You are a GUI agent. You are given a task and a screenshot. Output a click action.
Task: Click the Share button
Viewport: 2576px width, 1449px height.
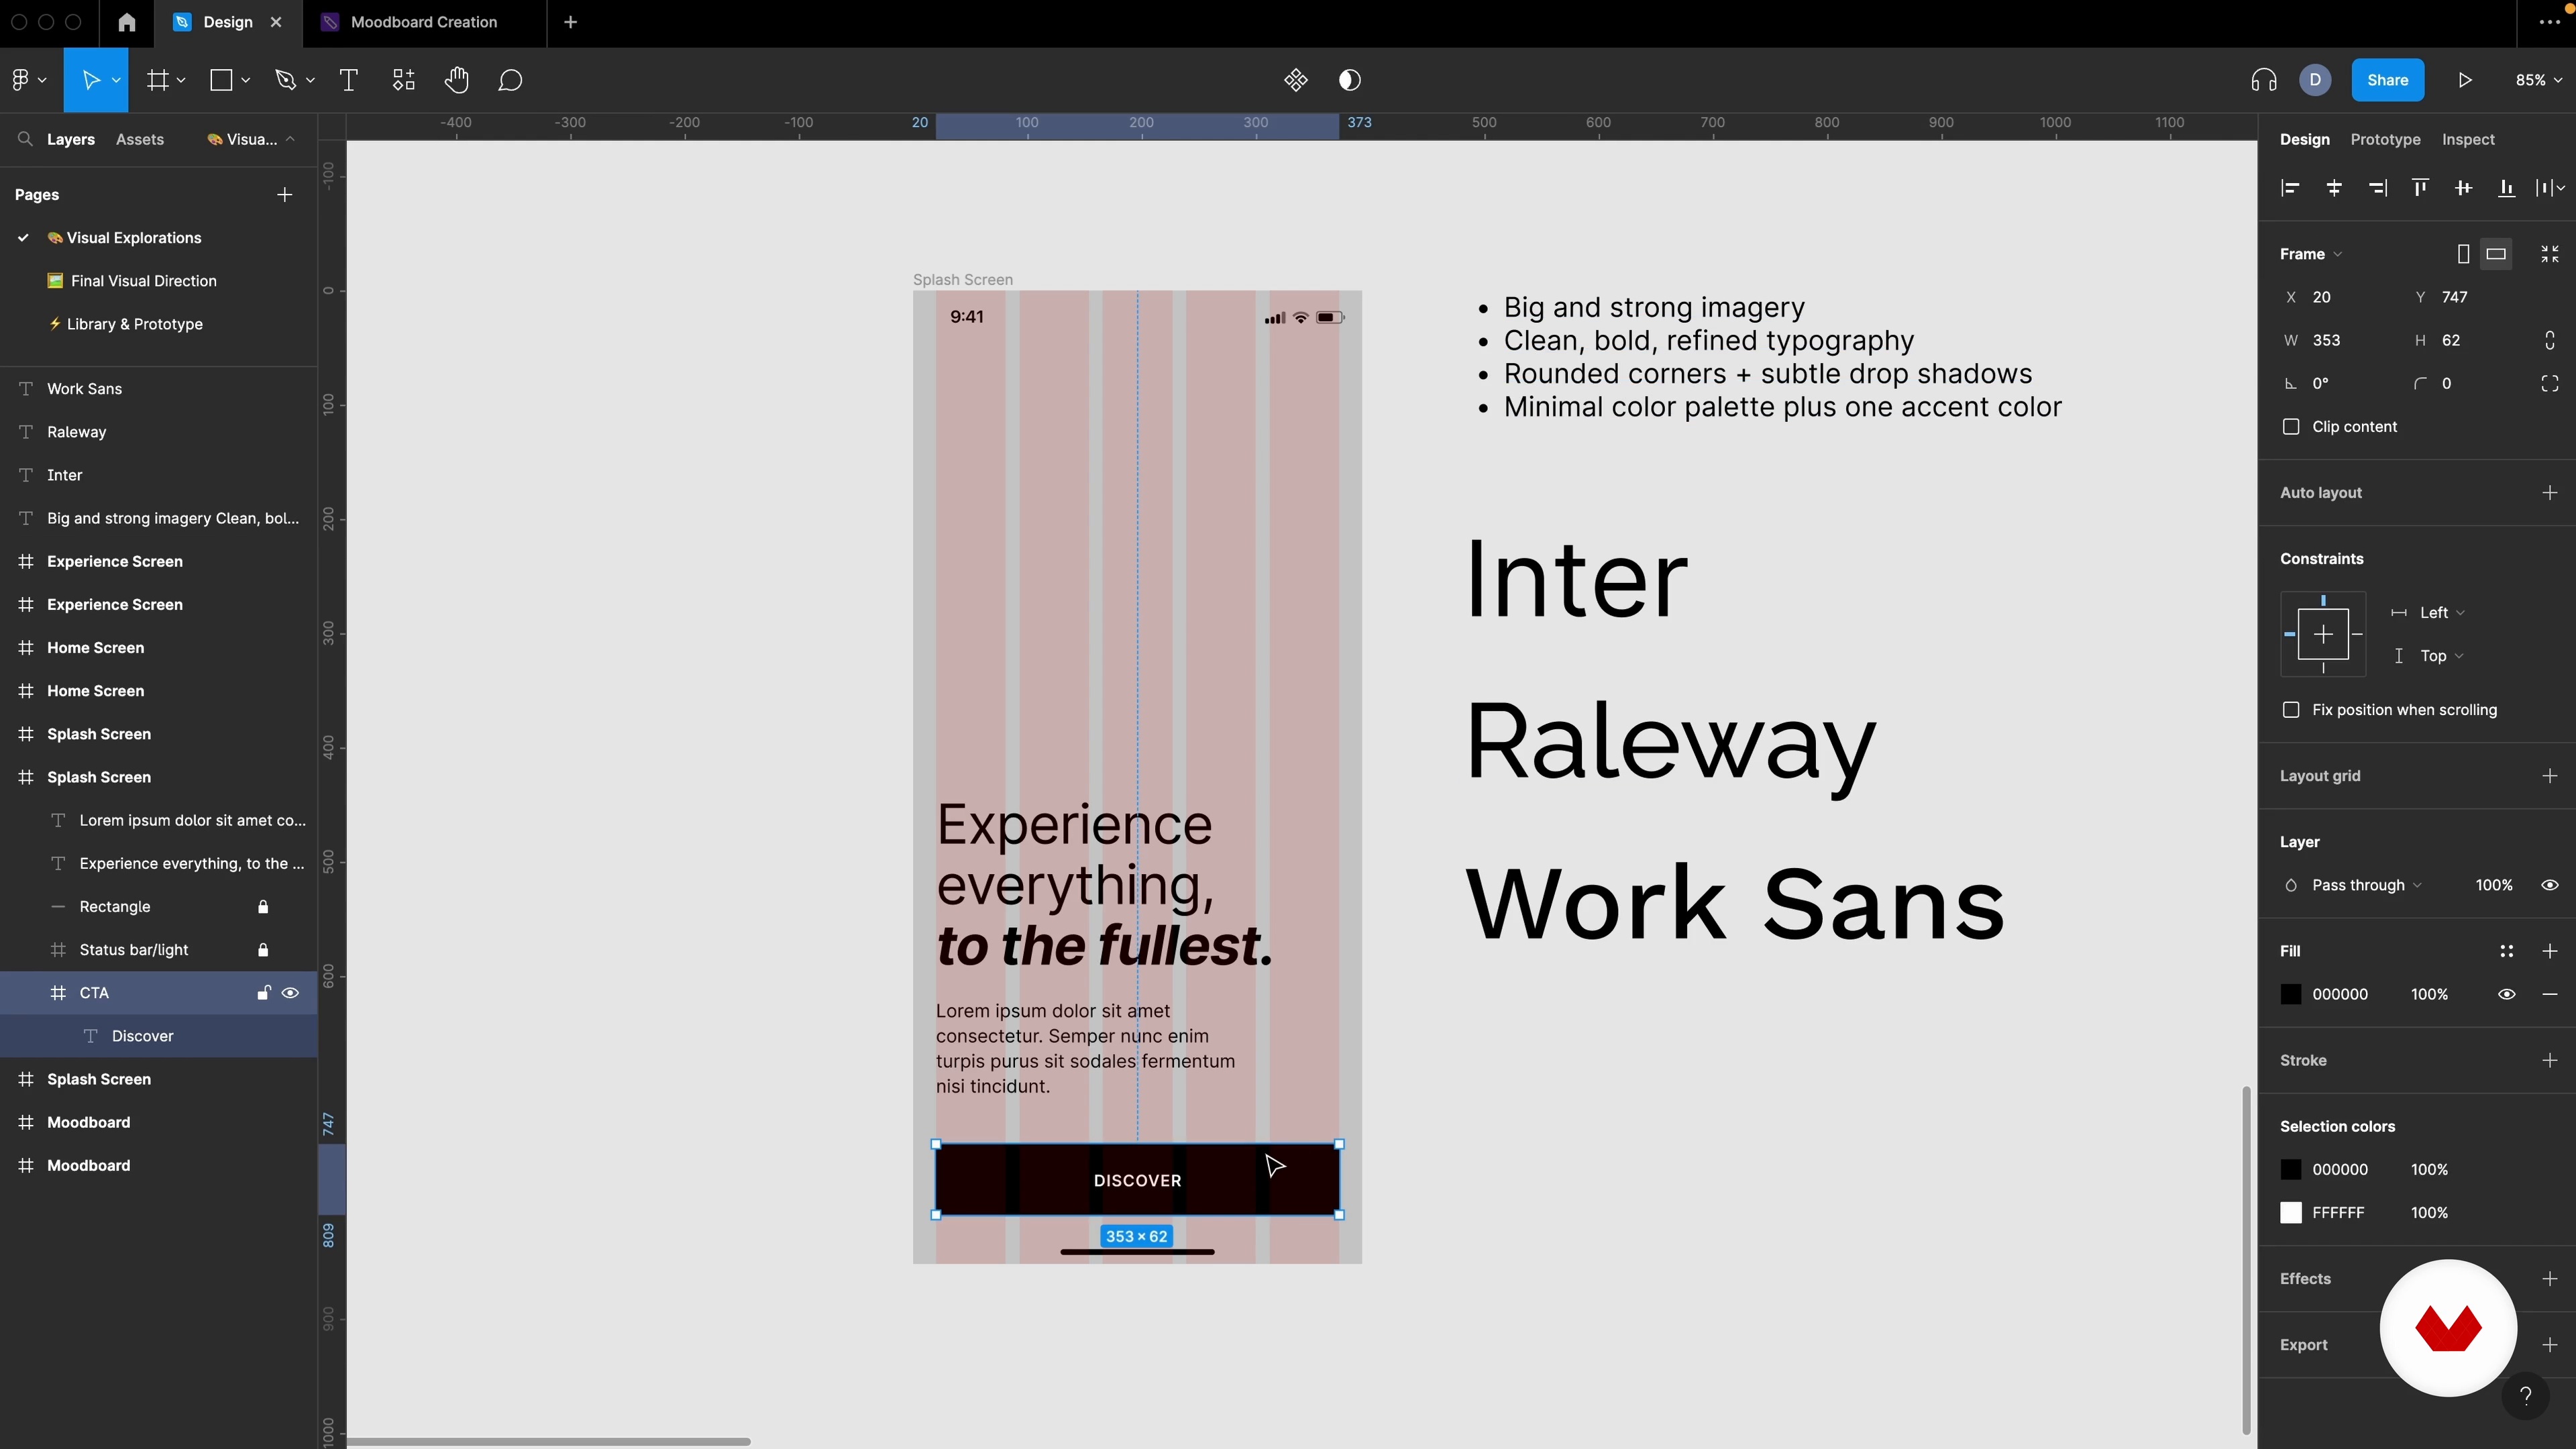2387,80
